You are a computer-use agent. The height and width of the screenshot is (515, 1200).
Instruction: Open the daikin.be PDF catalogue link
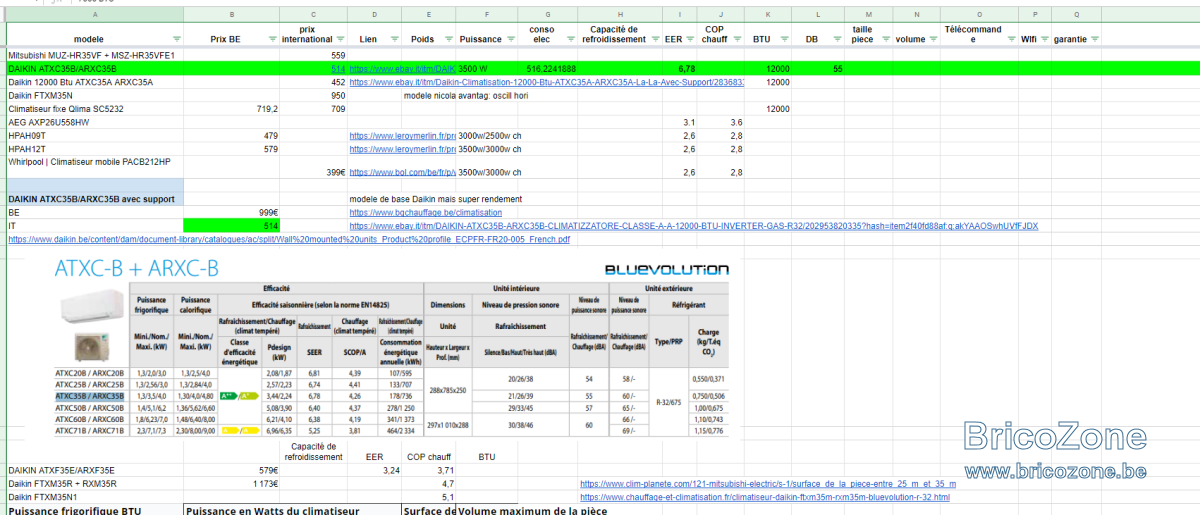pos(289,240)
